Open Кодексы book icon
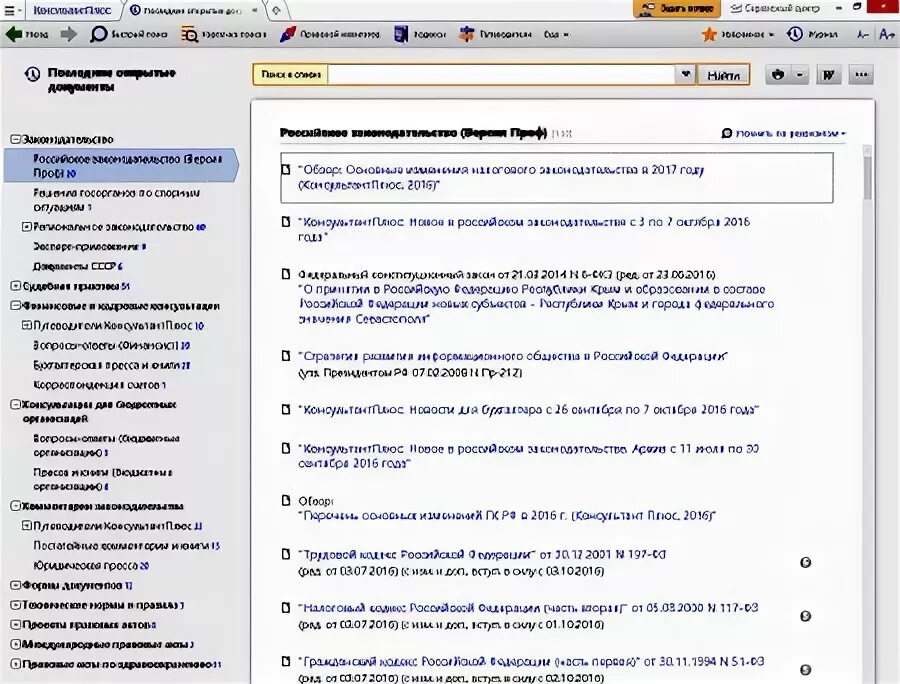 point(401,34)
